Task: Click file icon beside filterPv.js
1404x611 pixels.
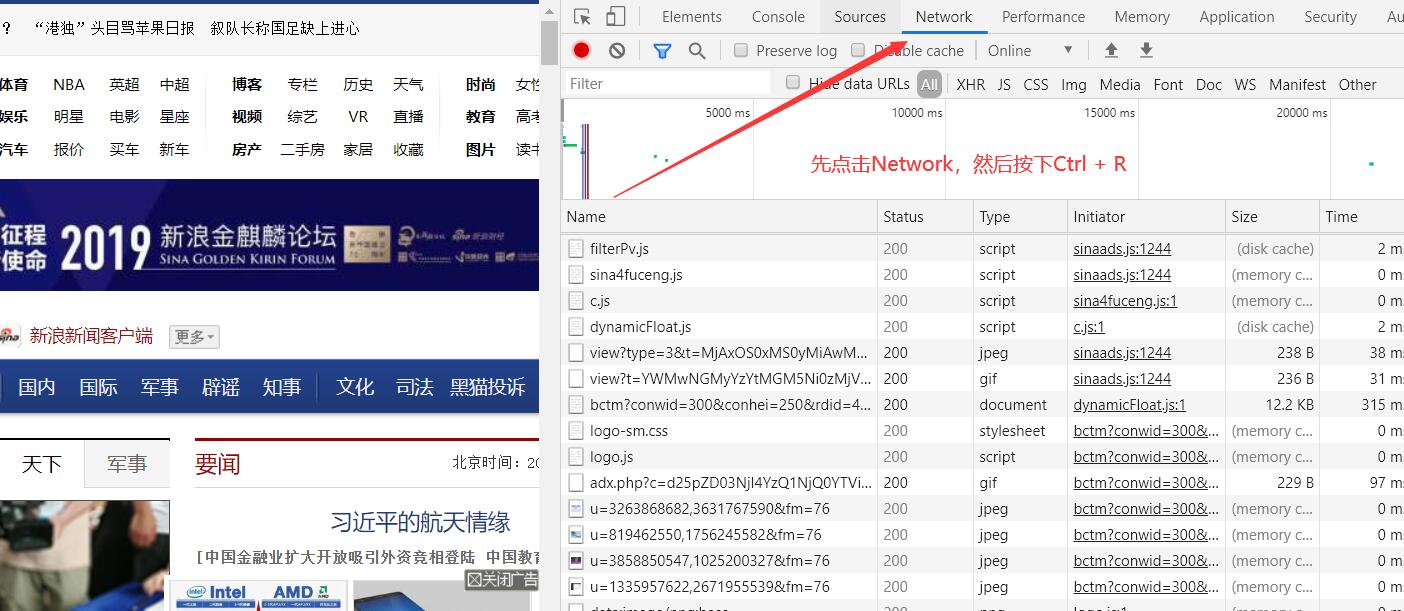Action: [575, 248]
